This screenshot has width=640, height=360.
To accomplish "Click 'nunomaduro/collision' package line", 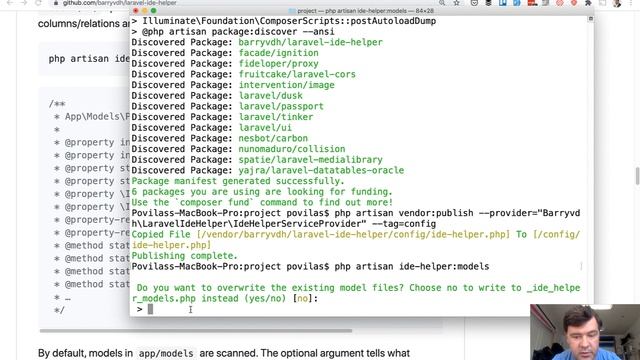I will [292, 149].
